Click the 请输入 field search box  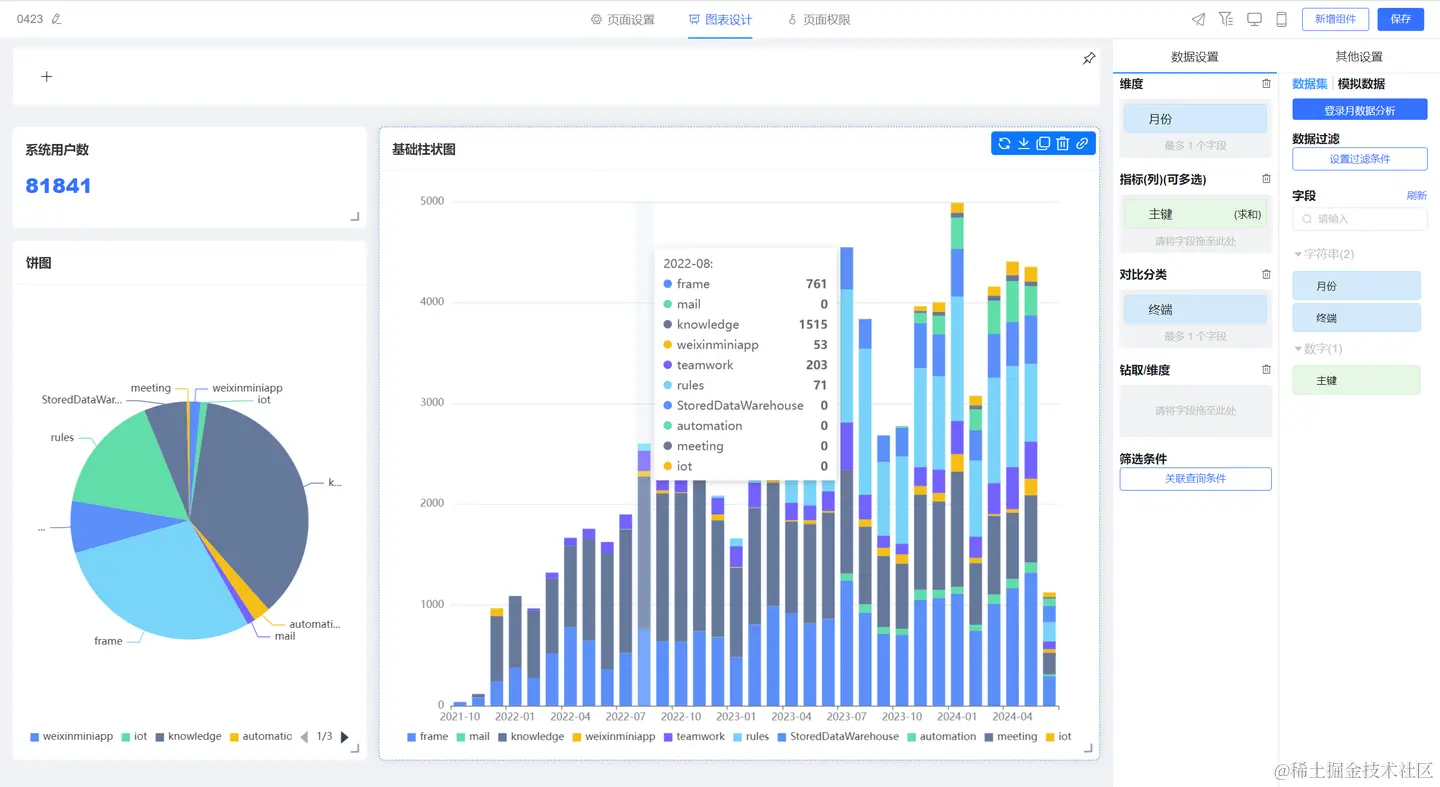coord(1359,219)
